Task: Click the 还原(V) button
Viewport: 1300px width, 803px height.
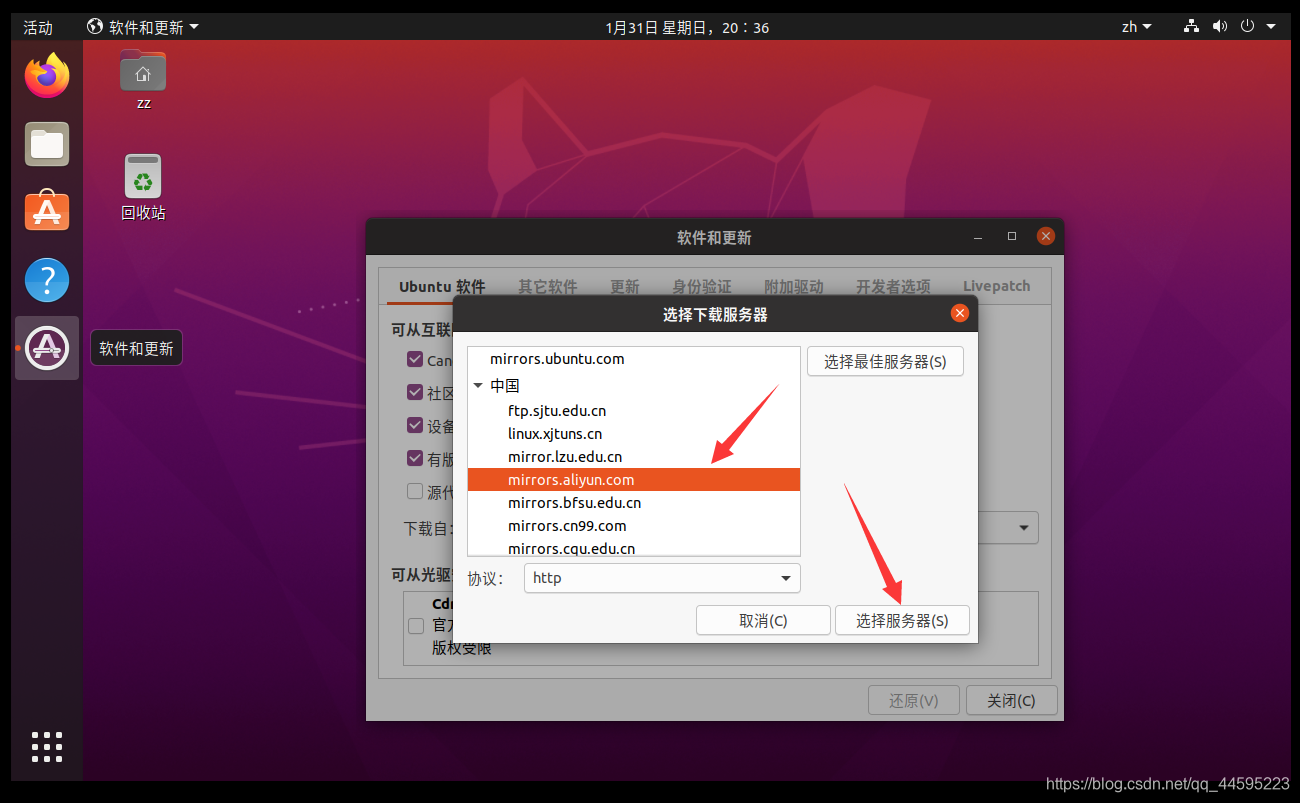Action: point(914,700)
